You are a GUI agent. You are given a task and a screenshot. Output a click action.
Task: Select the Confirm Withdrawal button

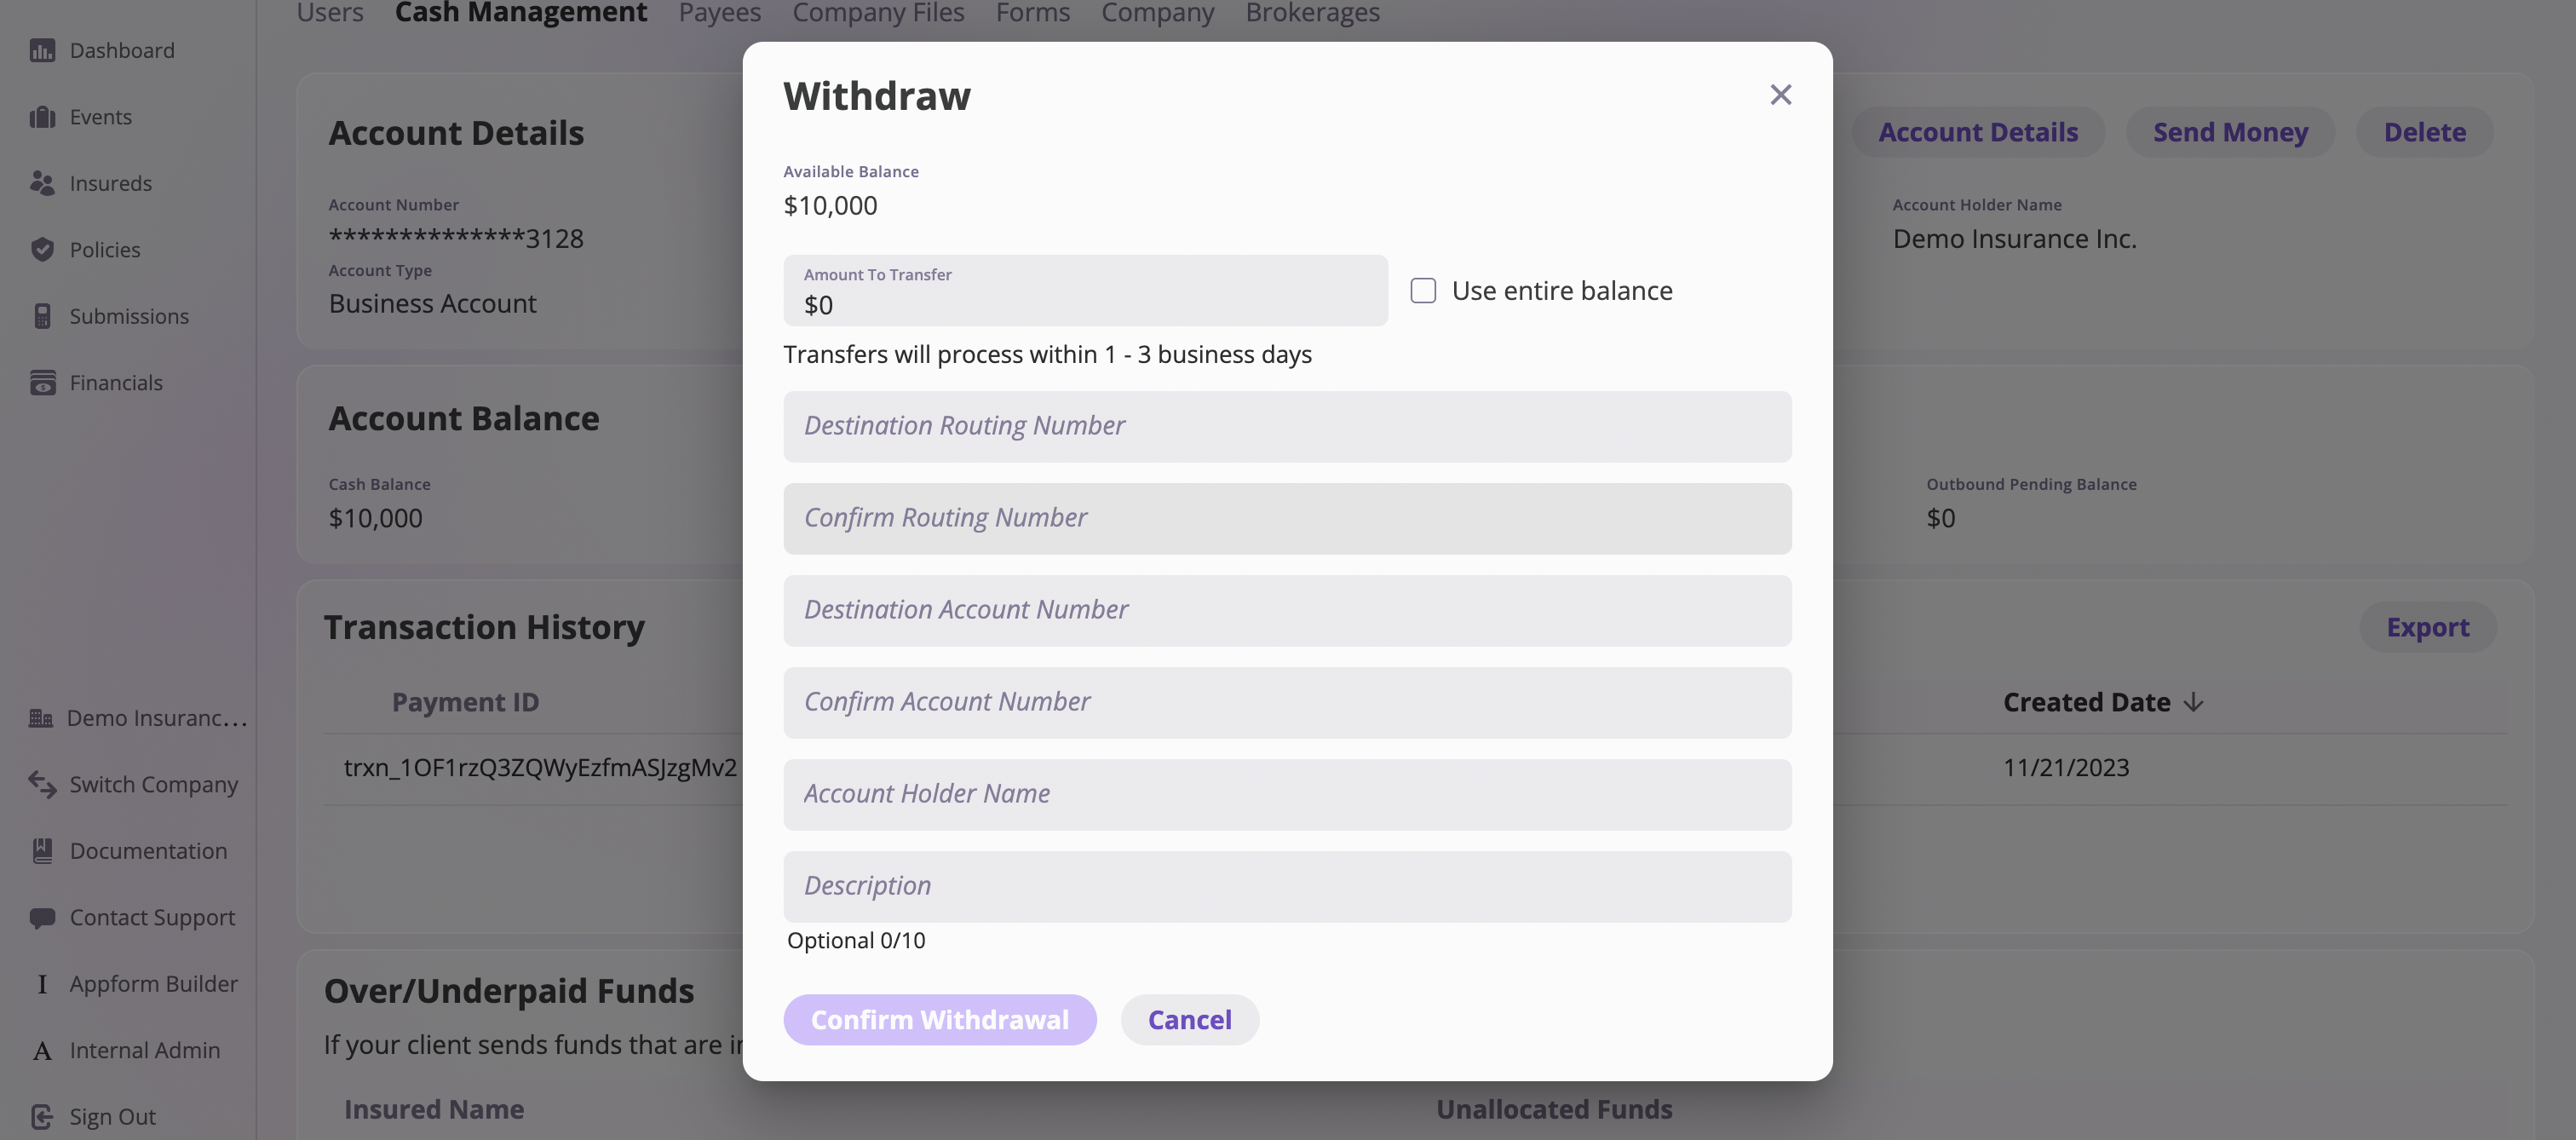pyautogui.click(x=939, y=1019)
